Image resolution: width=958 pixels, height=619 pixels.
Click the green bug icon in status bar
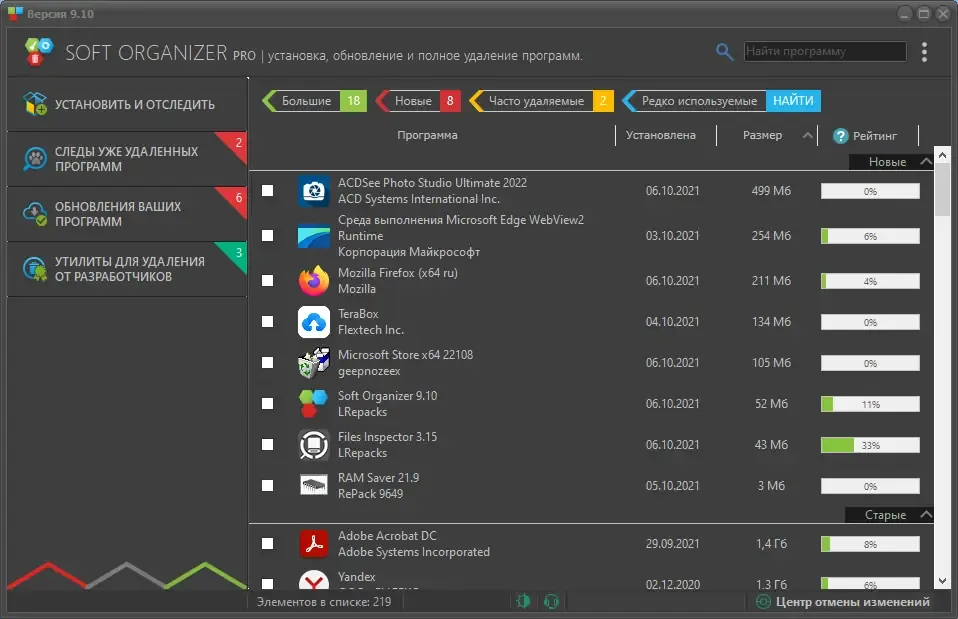pos(524,601)
